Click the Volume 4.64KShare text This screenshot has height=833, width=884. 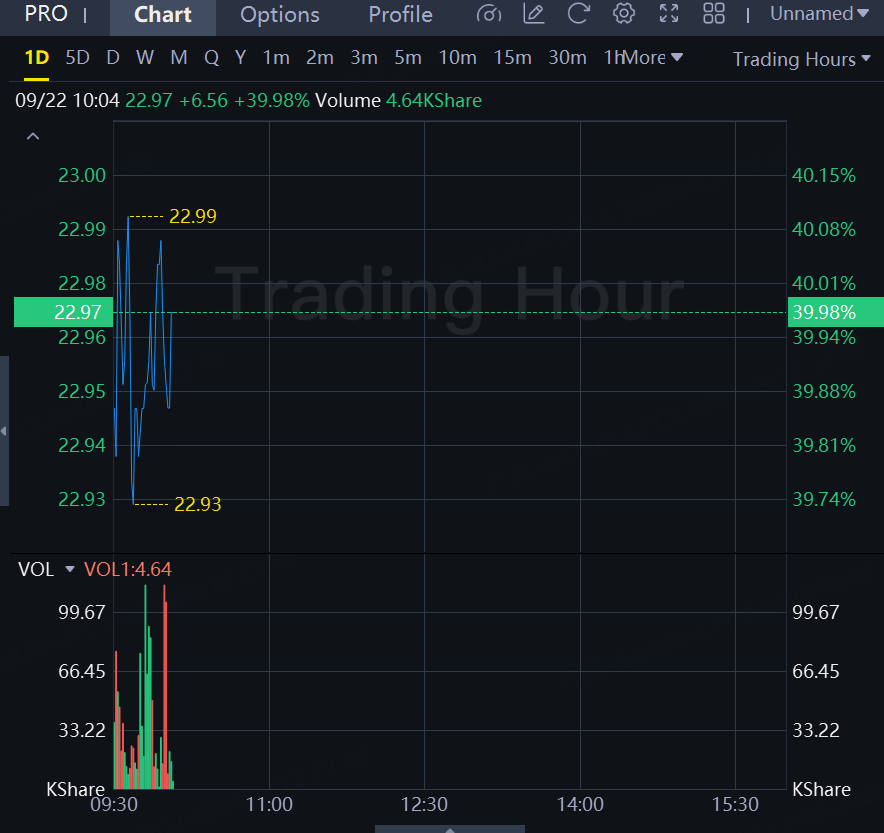click(398, 101)
